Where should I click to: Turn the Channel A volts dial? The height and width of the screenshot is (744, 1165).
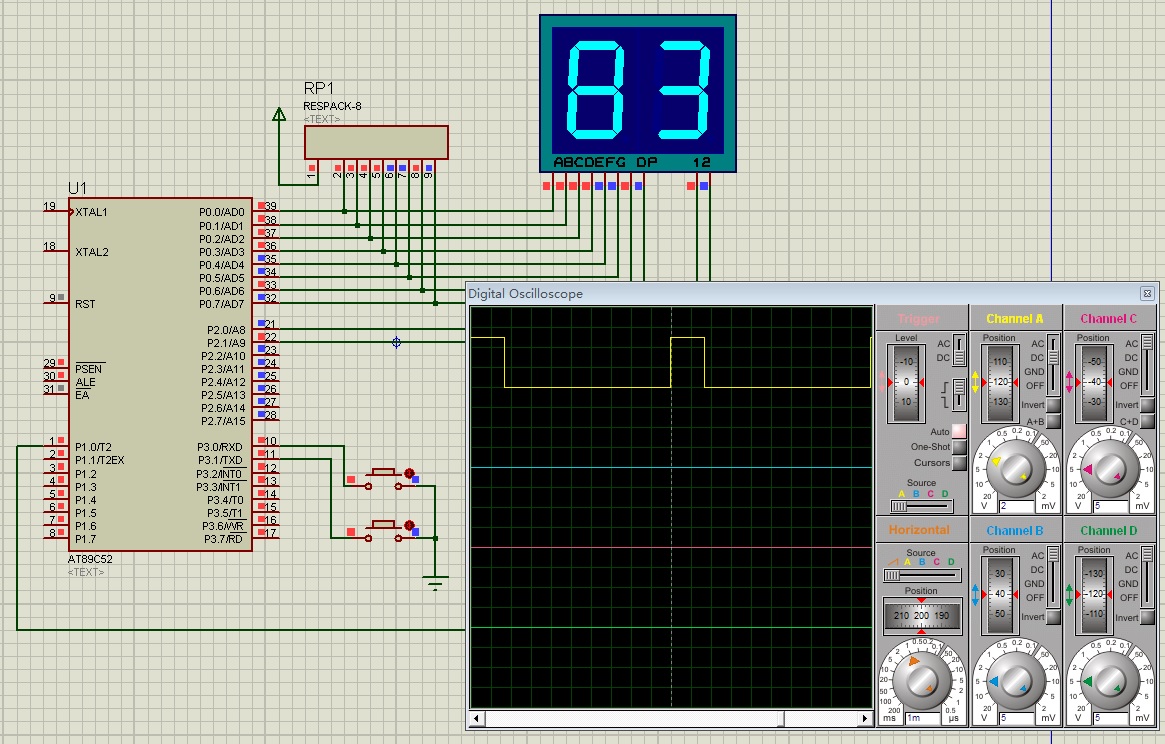(x=1014, y=469)
